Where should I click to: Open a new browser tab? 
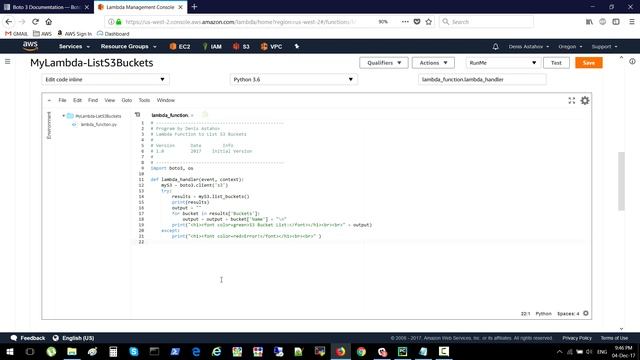pos(194,7)
